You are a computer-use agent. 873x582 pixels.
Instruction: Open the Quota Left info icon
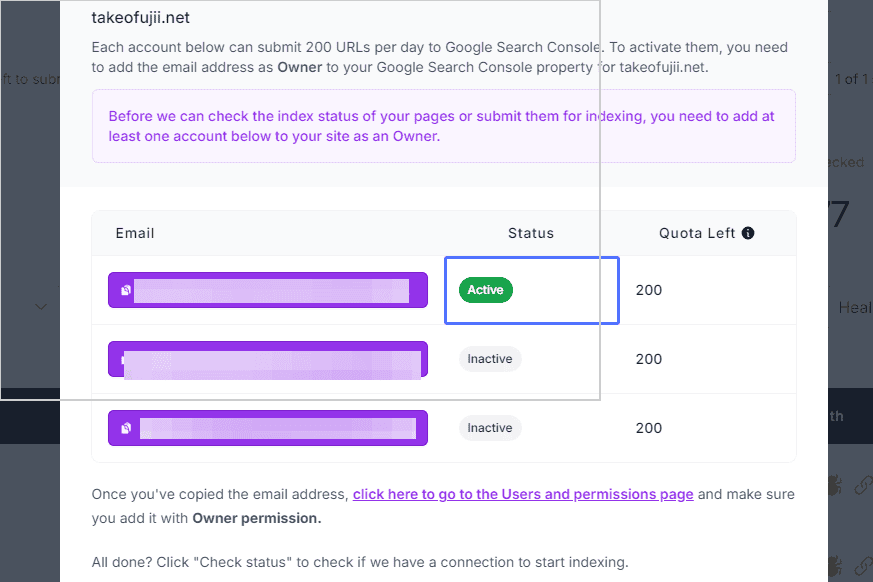pyautogui.click(x=748, y=233)
